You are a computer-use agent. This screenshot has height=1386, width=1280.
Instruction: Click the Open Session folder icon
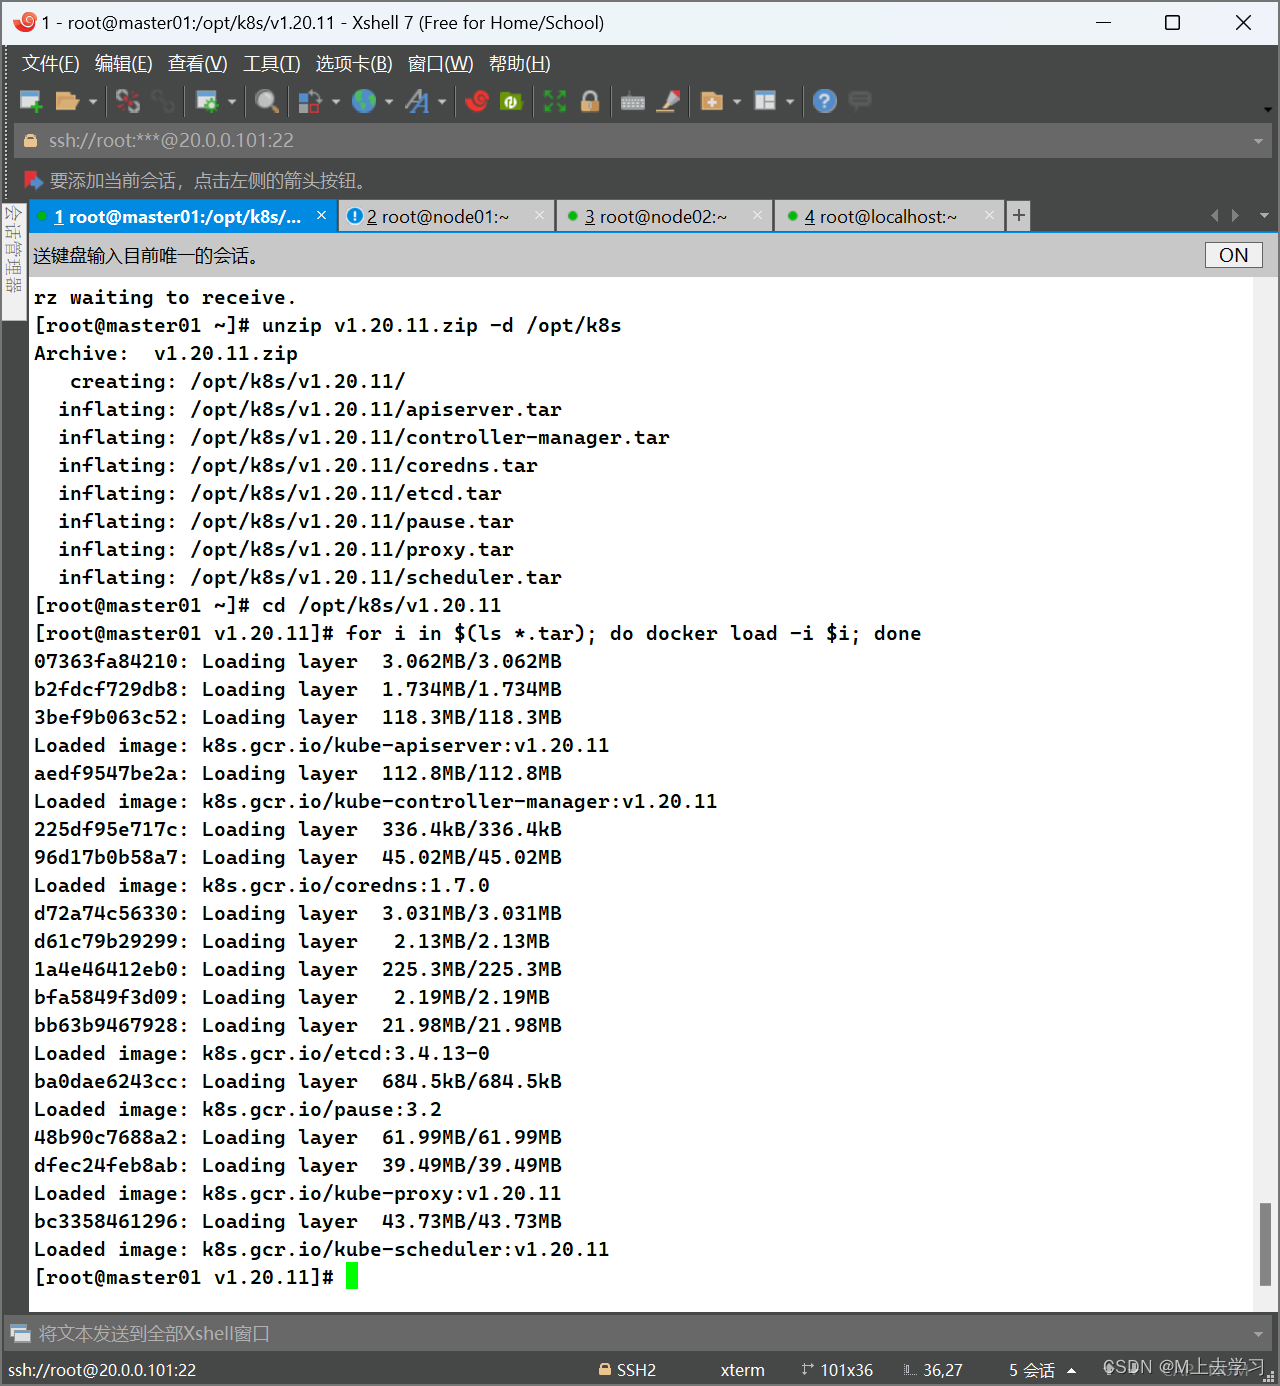(x=67, y=101)
